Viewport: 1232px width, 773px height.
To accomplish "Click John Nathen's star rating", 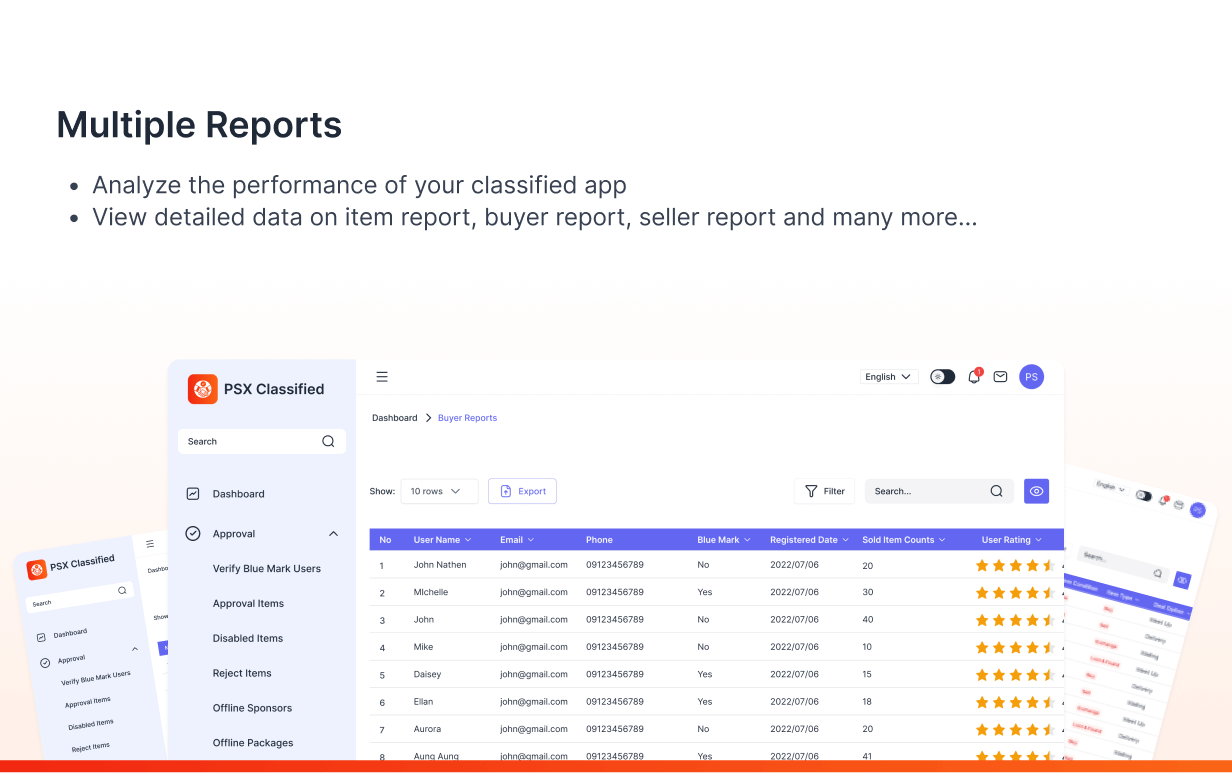I will pyautogui.click(x=1013, y=564).
